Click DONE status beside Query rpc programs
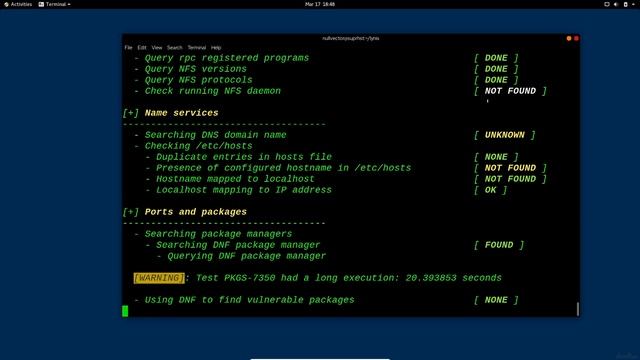 click(496, 58)
